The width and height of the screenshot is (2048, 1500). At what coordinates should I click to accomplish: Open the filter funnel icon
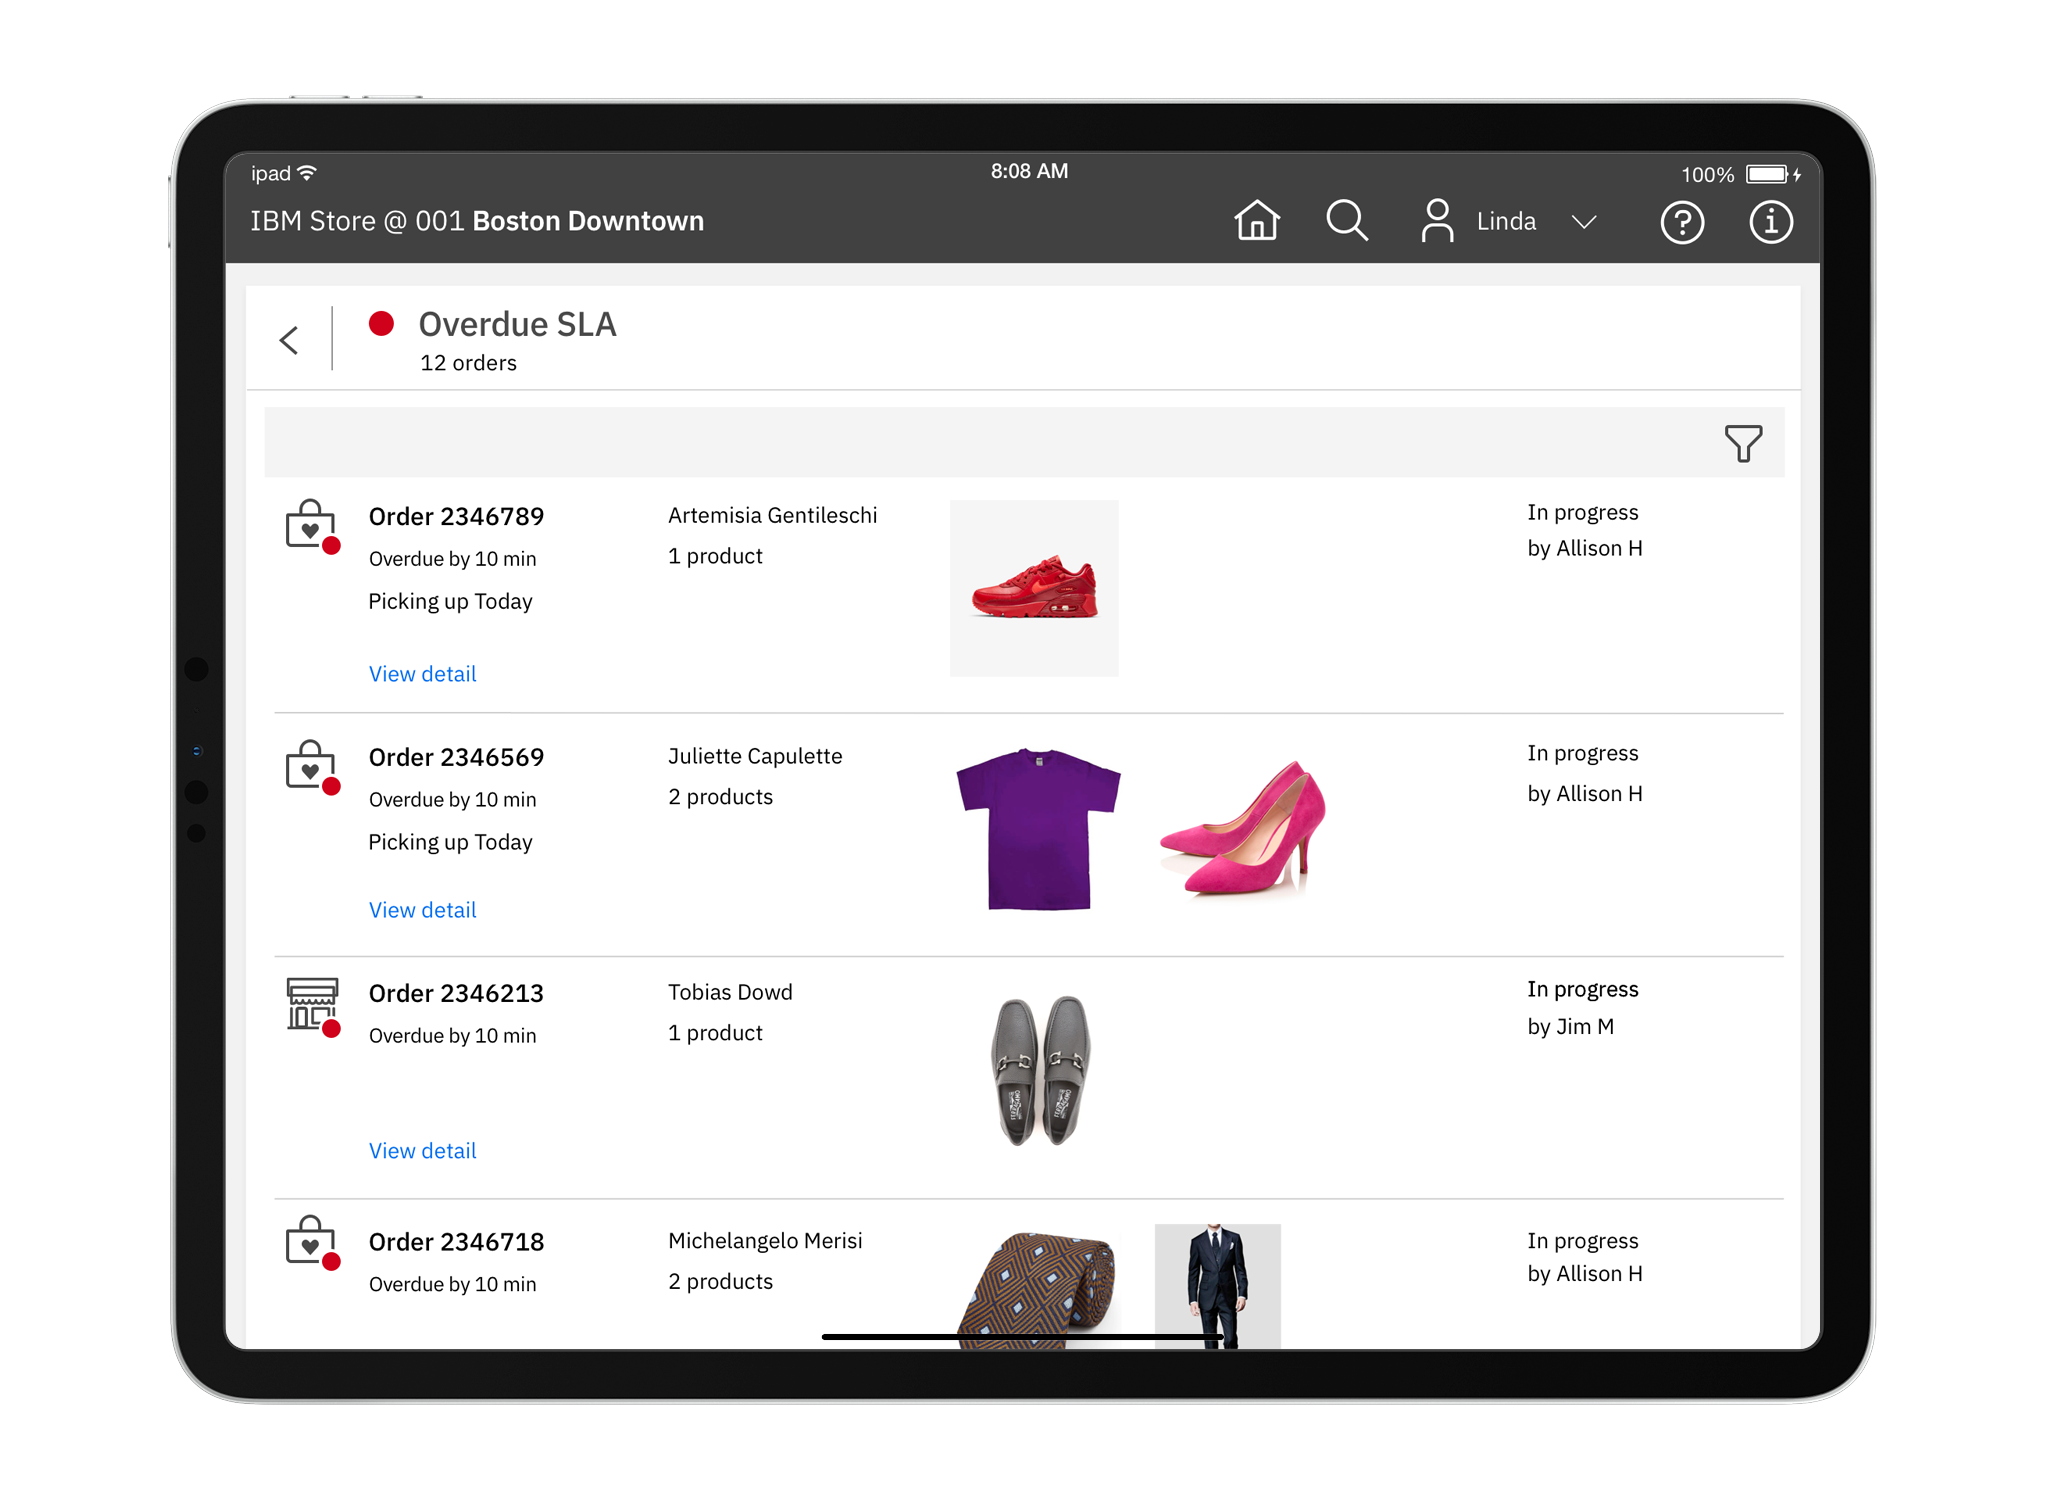pos(1742,443)
